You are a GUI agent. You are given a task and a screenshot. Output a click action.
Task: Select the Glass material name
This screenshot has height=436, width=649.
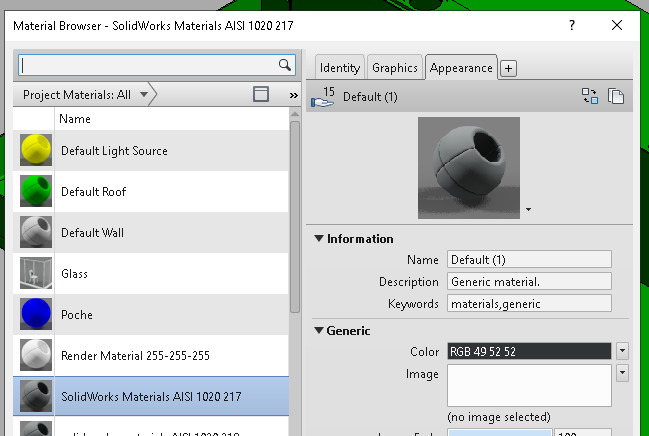tap(75, 274)
